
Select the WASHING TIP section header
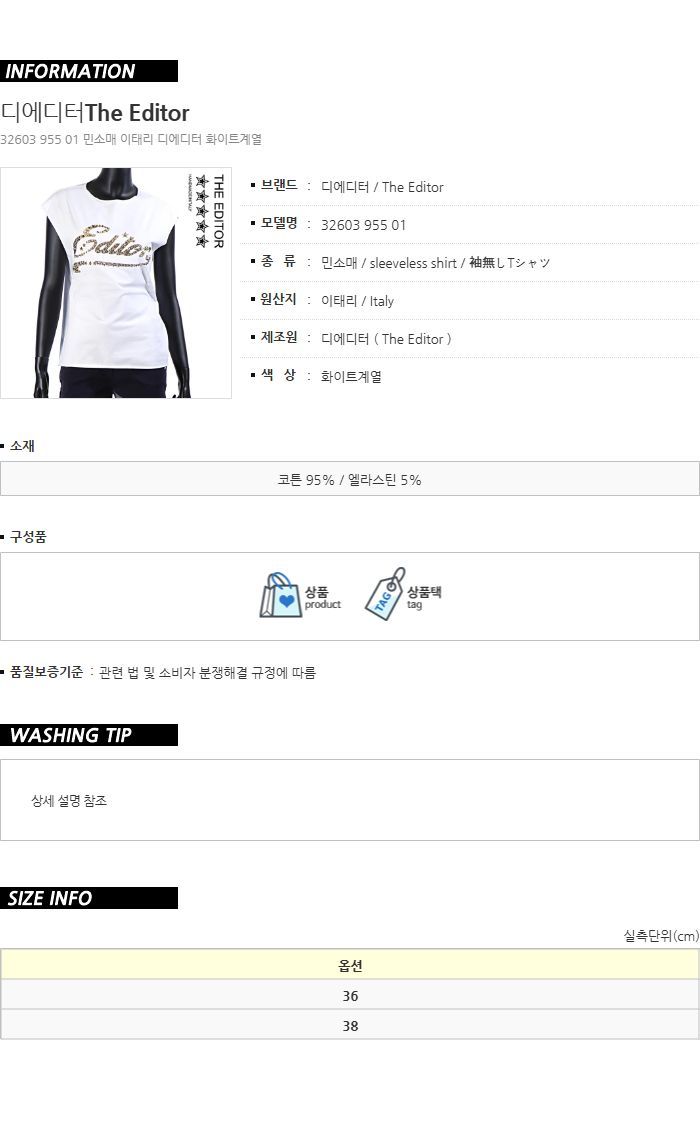[x=89, y=735]
